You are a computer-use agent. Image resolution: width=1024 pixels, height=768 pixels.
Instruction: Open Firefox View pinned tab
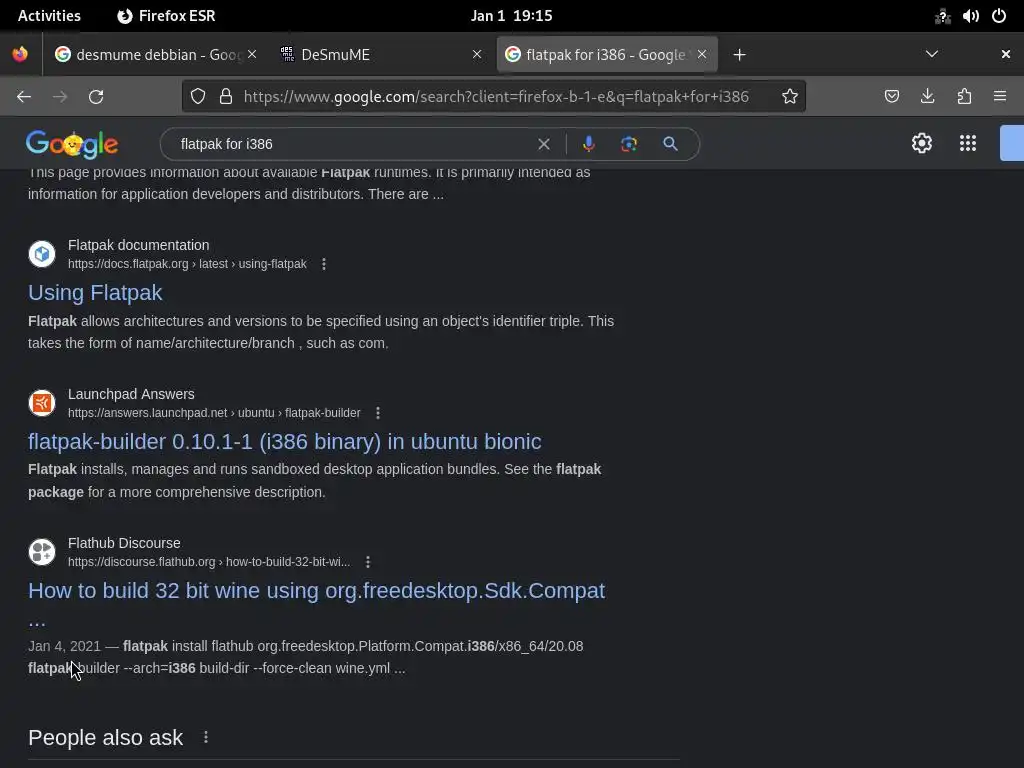pyautogui.click(x=20, y=54)
